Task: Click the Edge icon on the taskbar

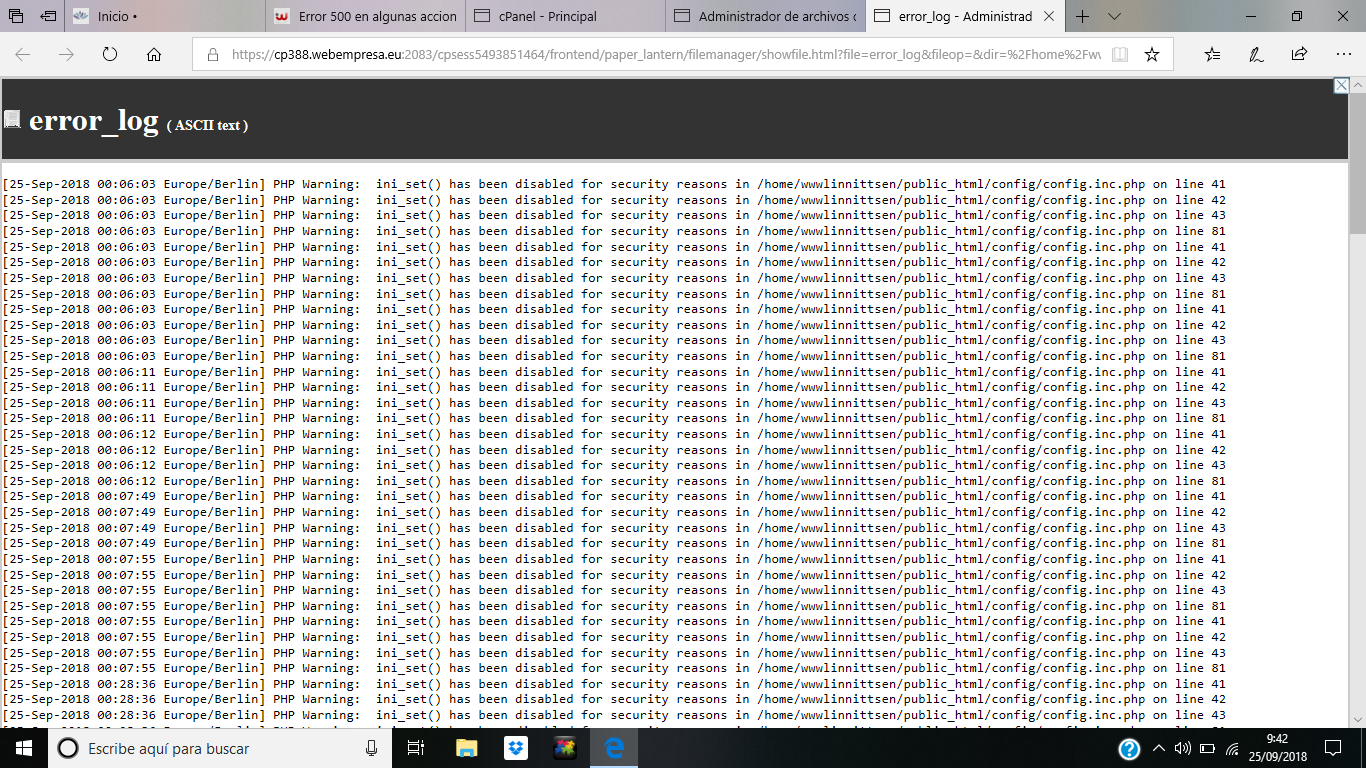Action: tap(613, 748)
